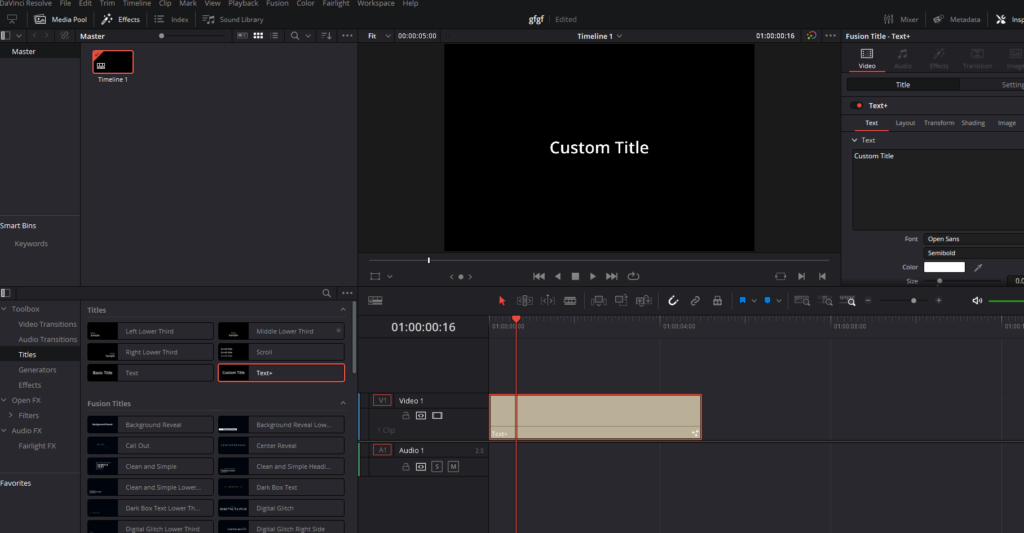Disable the Video 1 track

pos(437,415)
